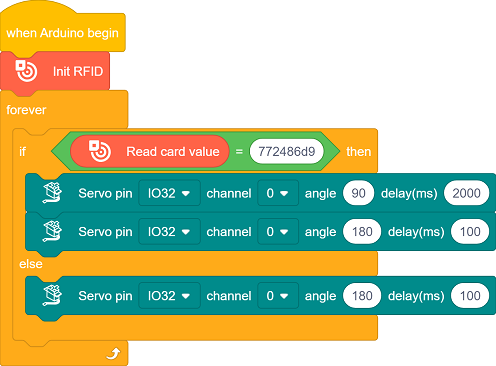Click angle 180 field on servo block under else
The width and height of the screenshot is (496, 366).
coord(362,296)
